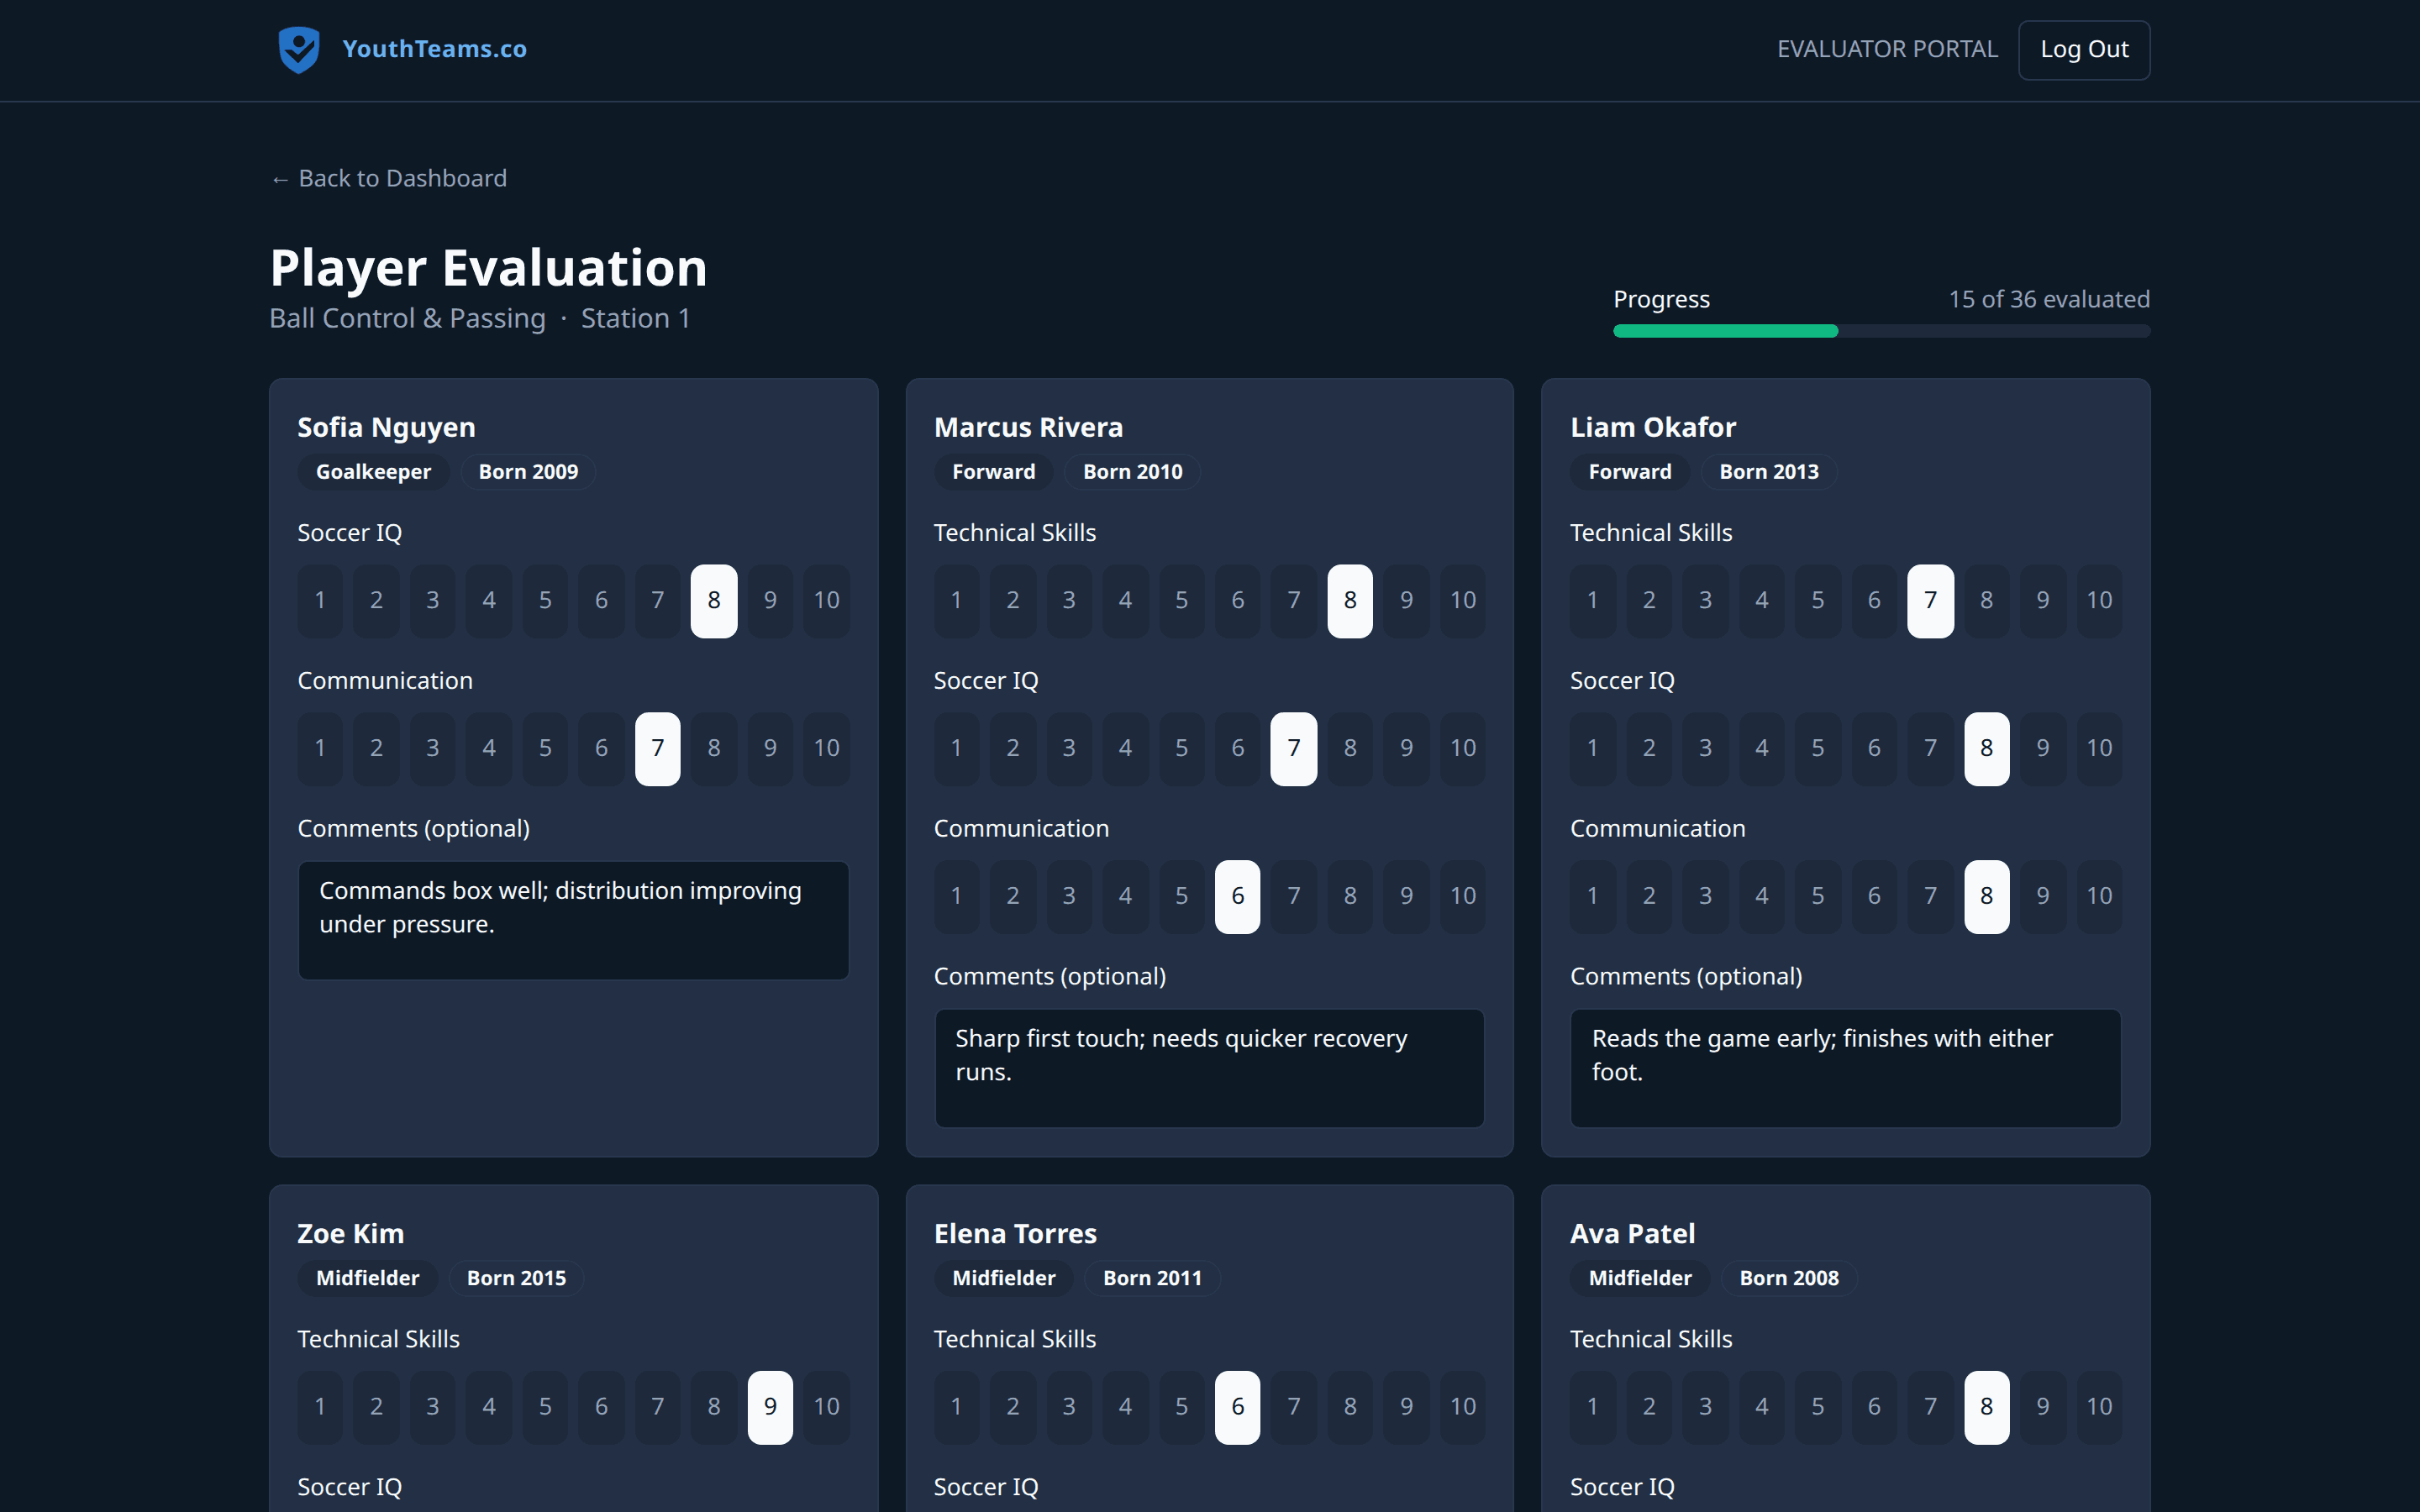This screenshot has height=1512, width=2420.
Task: Rate Marcus Rivera Technical Skills as 9
Action: 1406,601
